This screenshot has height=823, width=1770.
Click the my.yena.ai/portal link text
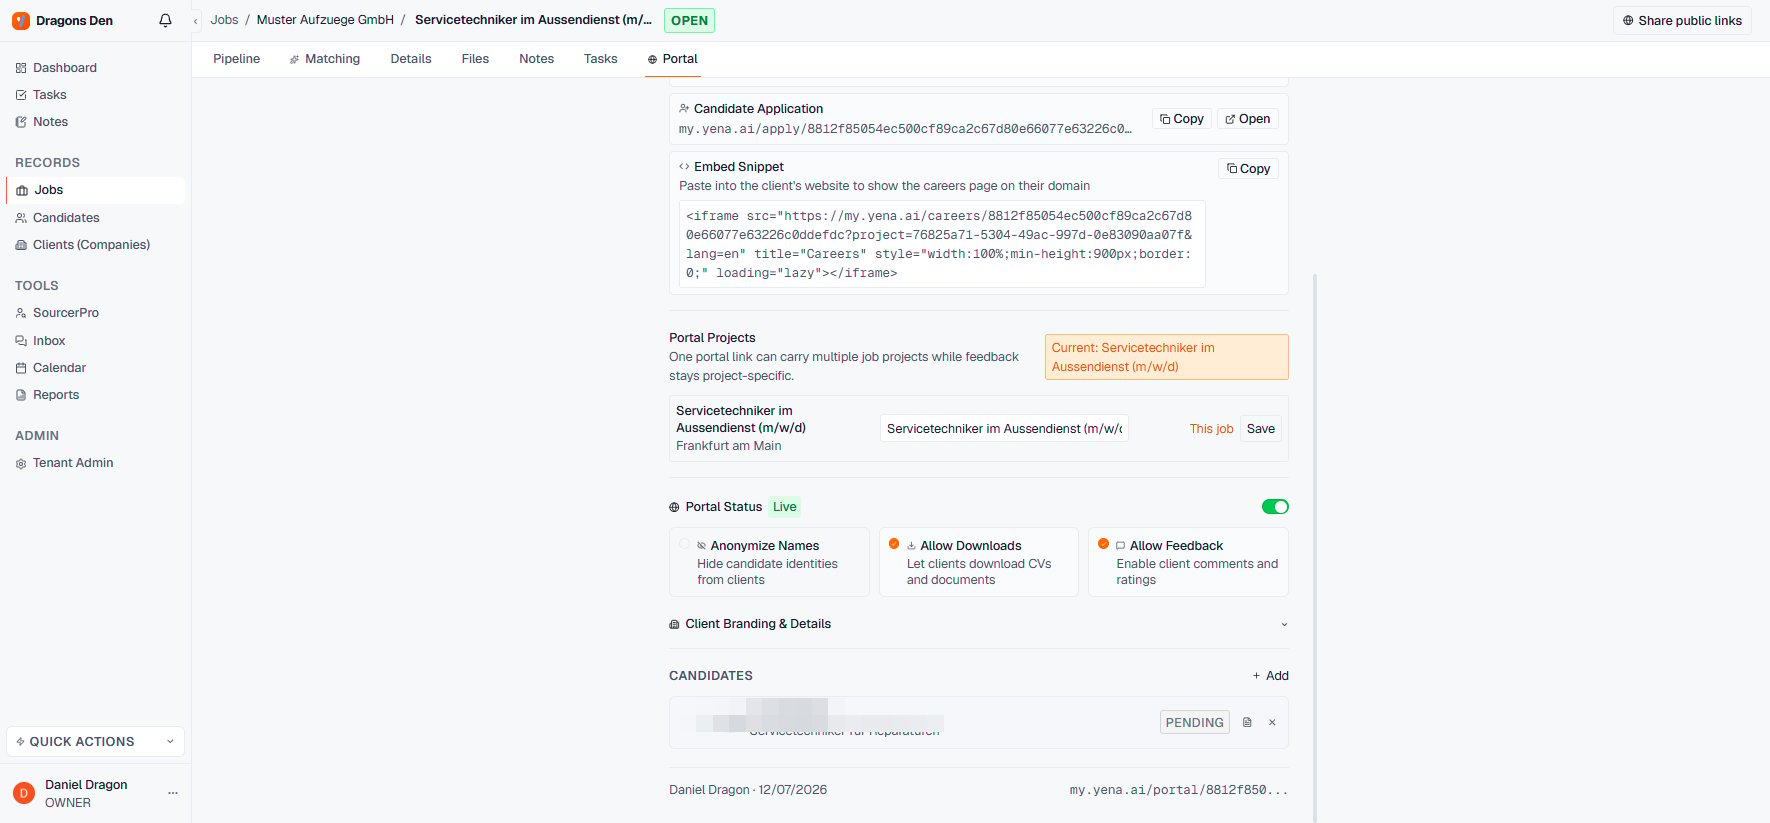[1178, 790]
